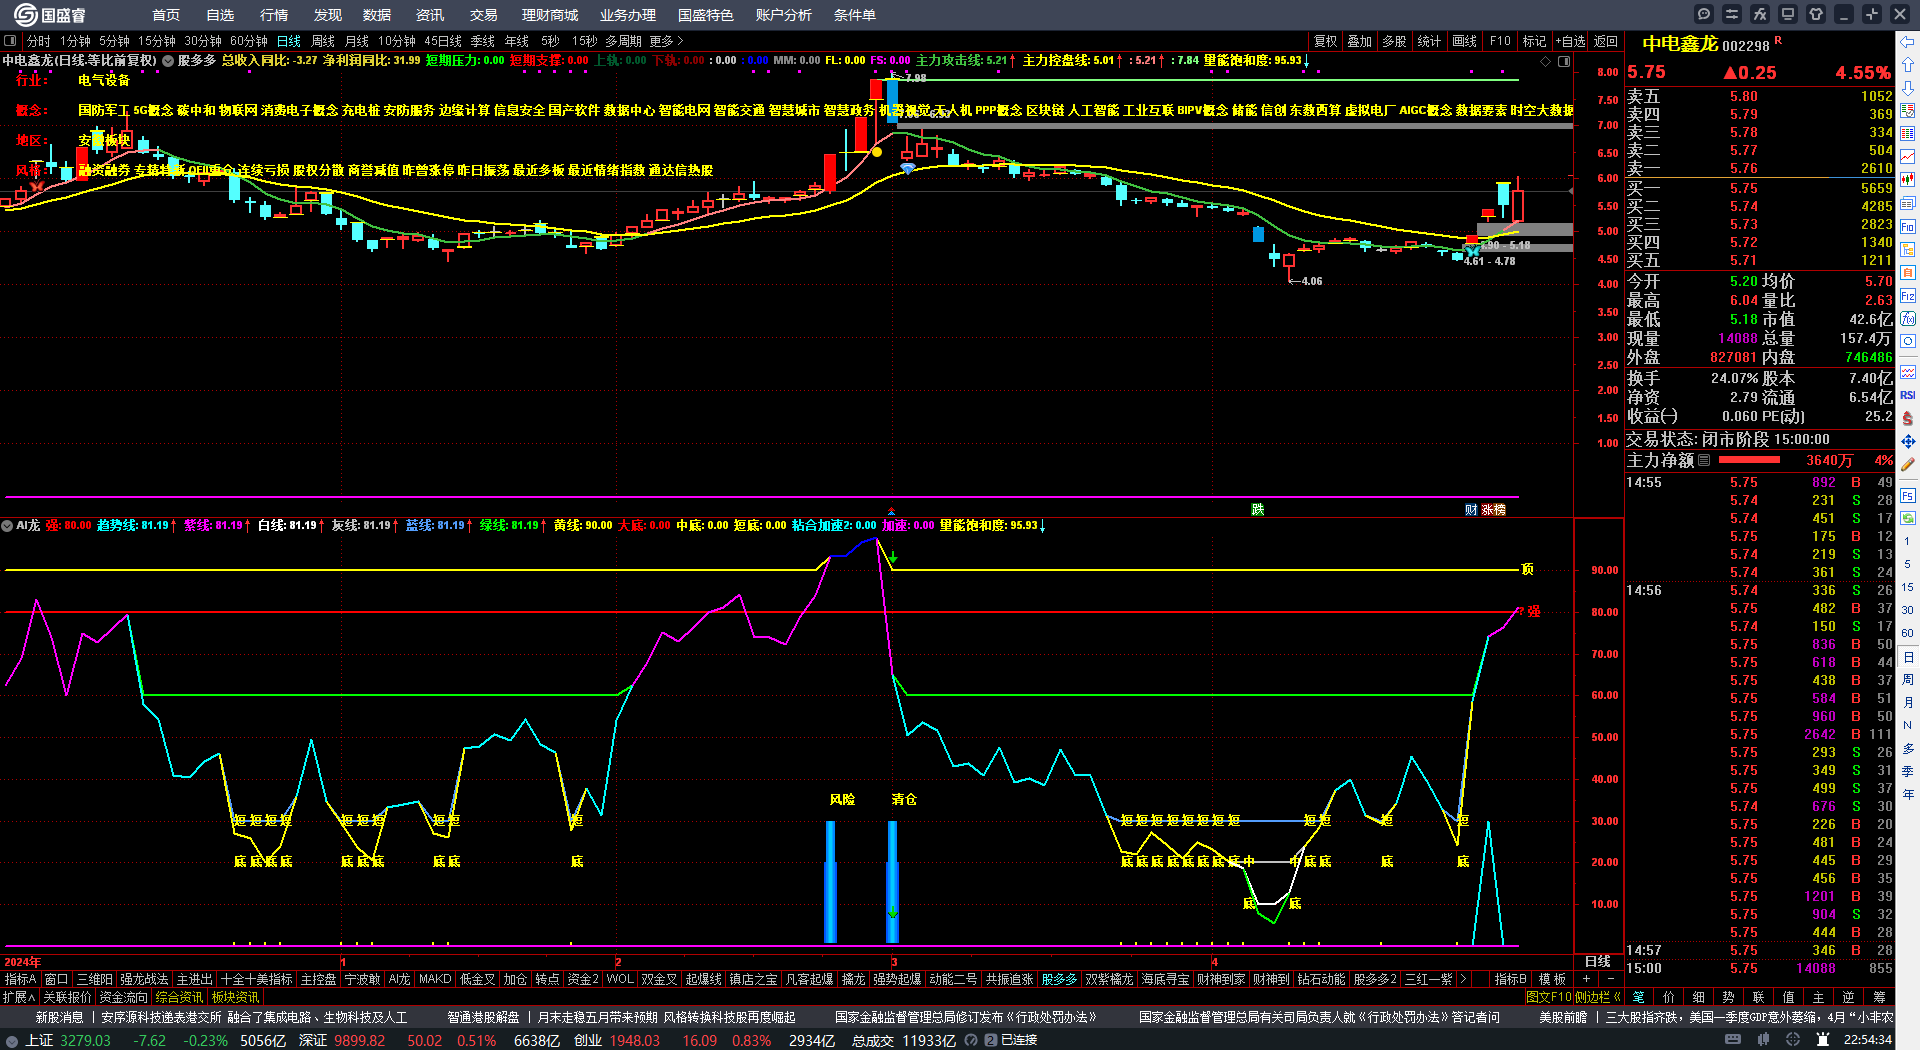Image resolution: width=1920 pixels, height=1050 pixels.
Task: Toggle the circle marker before 服多多 indicator
Action: 168,61
